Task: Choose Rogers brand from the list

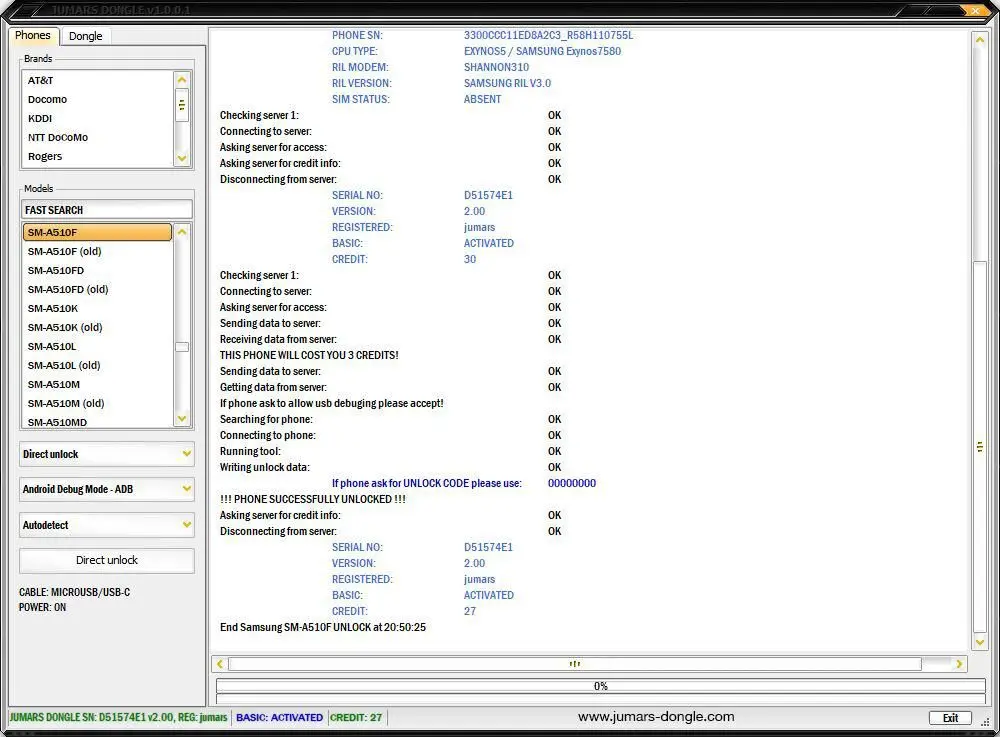Action: pos(45,156)
